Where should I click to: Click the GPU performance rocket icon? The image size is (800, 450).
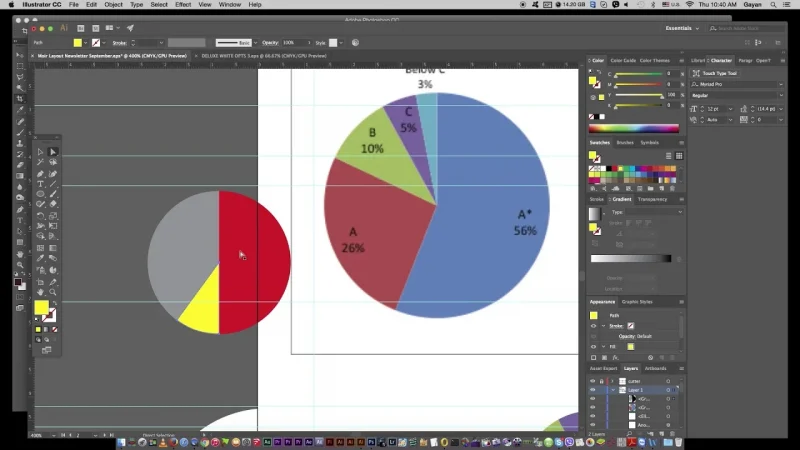click(130, 28)
